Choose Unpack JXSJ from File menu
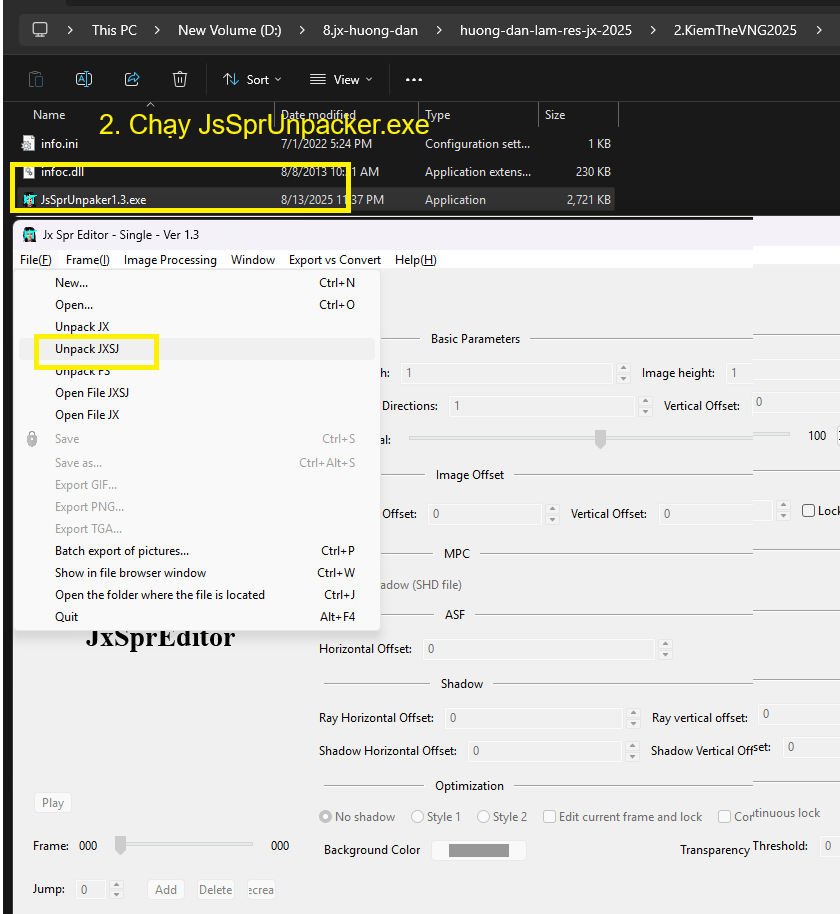 87,349
